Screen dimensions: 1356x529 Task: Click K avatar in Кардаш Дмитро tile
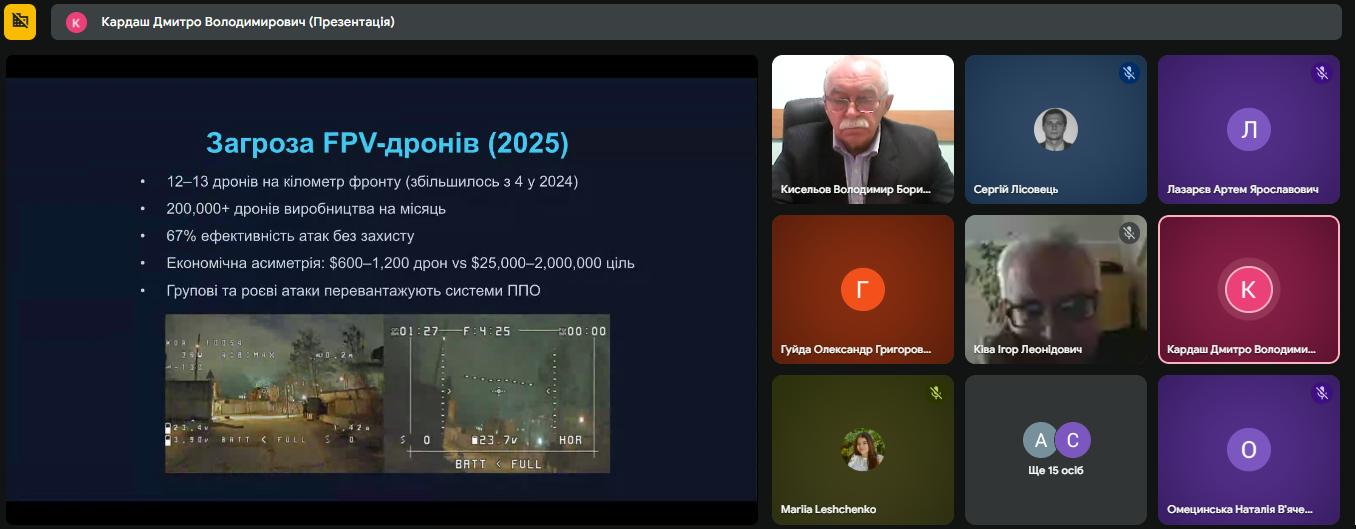1247,290
